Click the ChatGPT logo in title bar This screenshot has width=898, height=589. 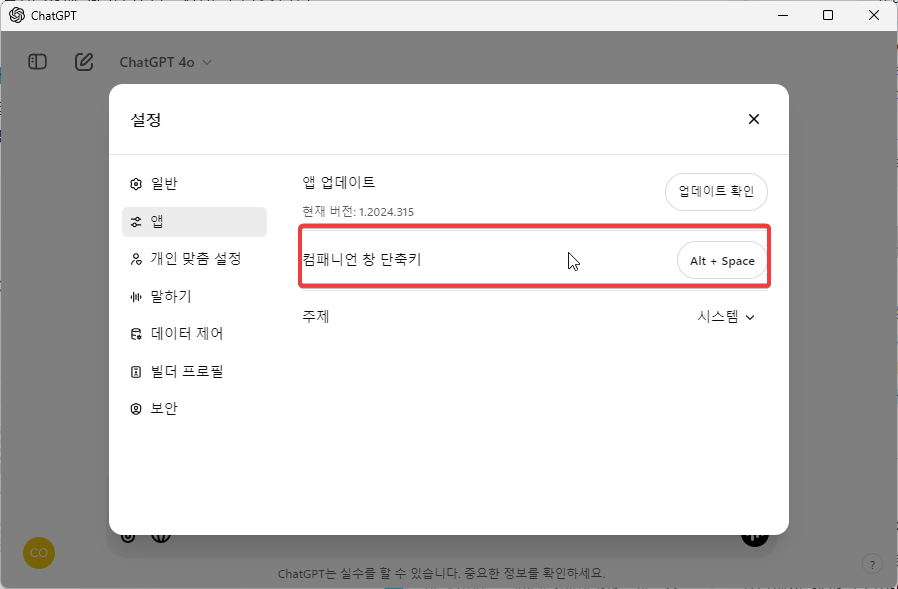coord(18,15)
